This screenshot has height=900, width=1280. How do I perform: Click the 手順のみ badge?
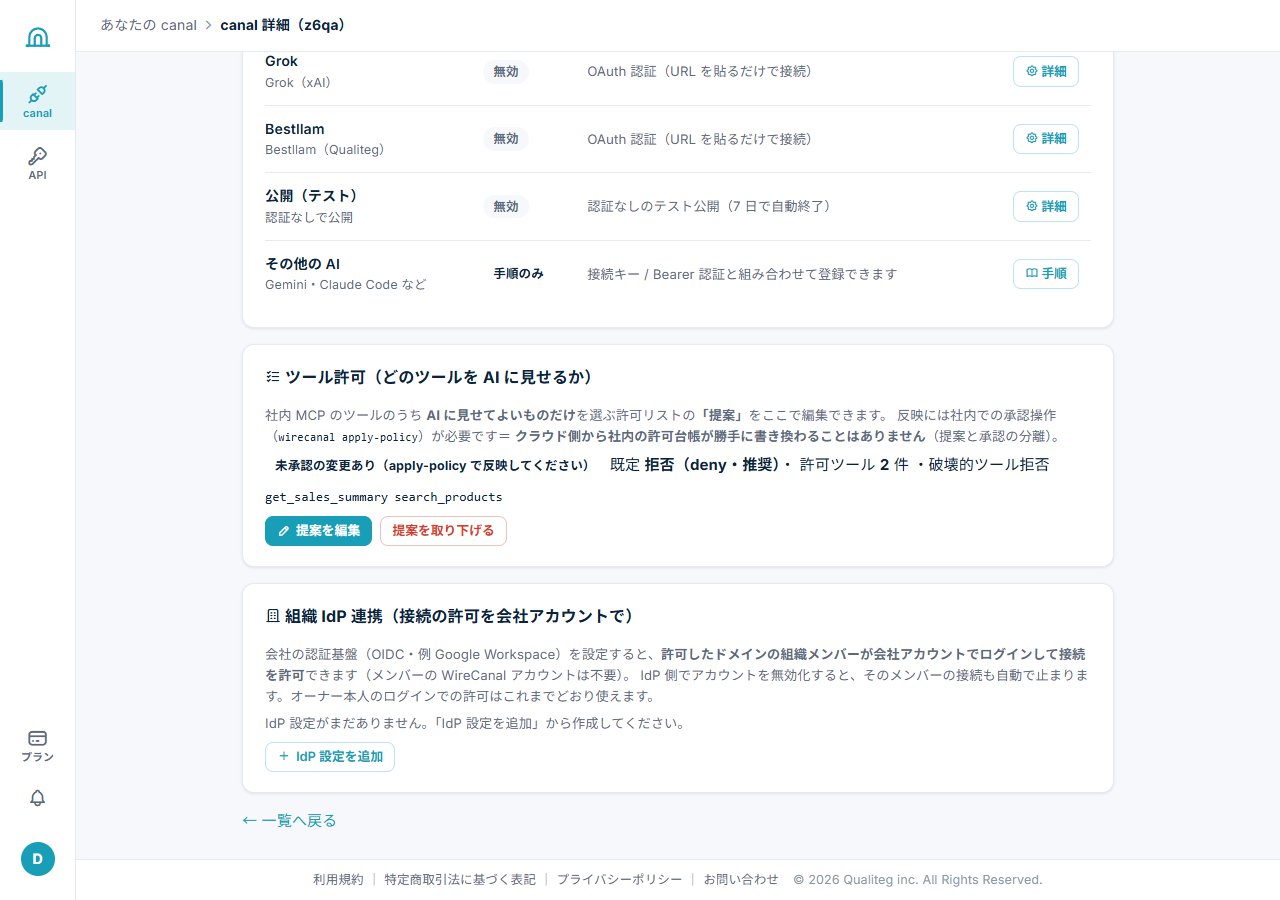pos(518,274)
